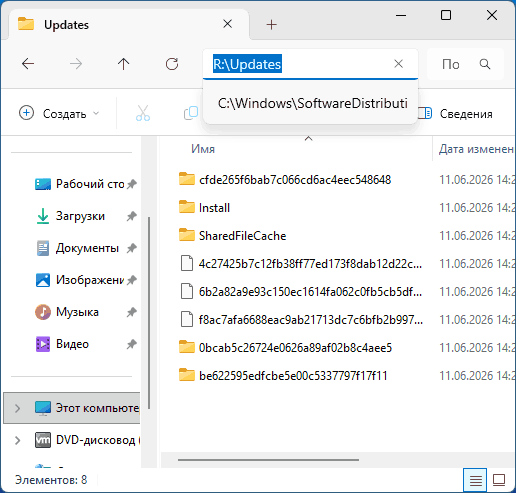
Task: Navigate up one folder level
Action: pos(123,64)
